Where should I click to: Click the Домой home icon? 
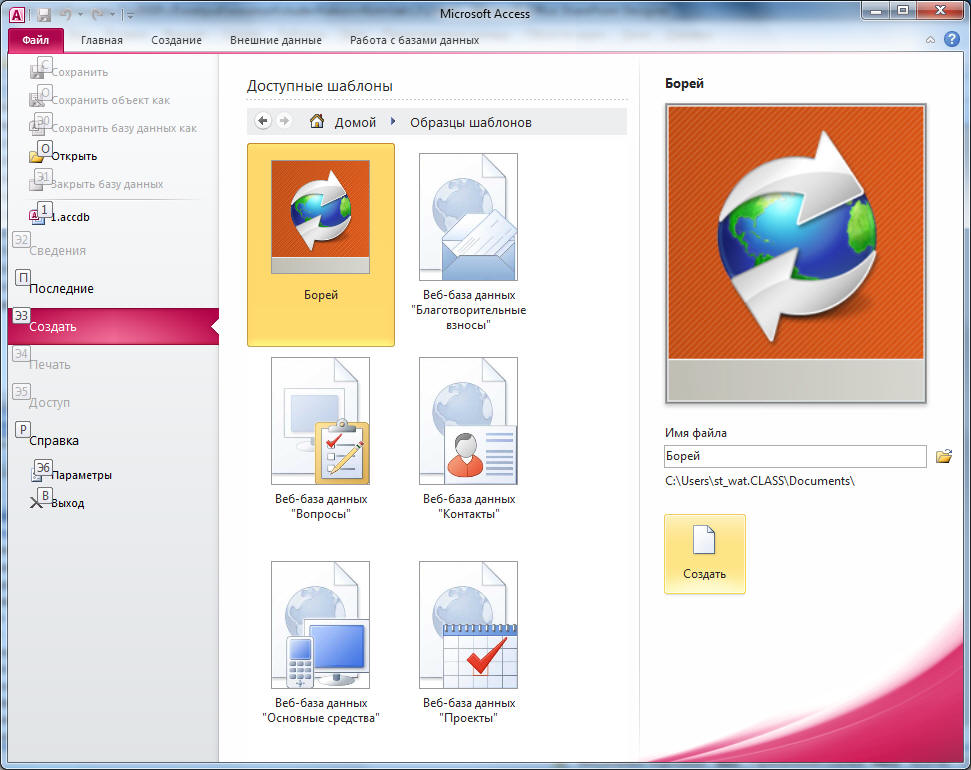coord(316,121)
